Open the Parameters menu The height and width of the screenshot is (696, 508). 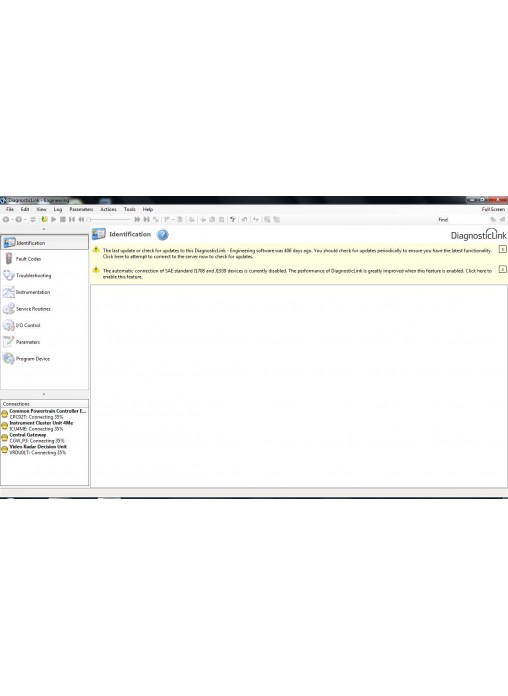click(x=81, y=209)
